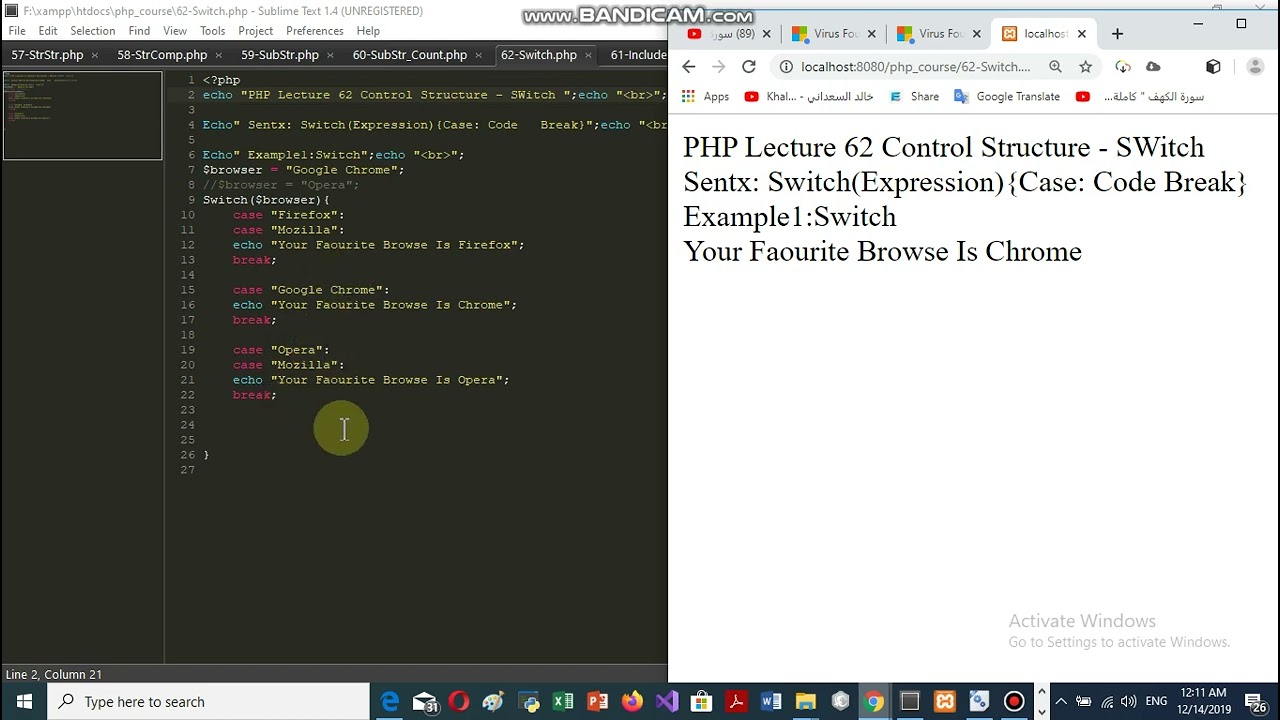Open the Tools menu

point(212,31)
